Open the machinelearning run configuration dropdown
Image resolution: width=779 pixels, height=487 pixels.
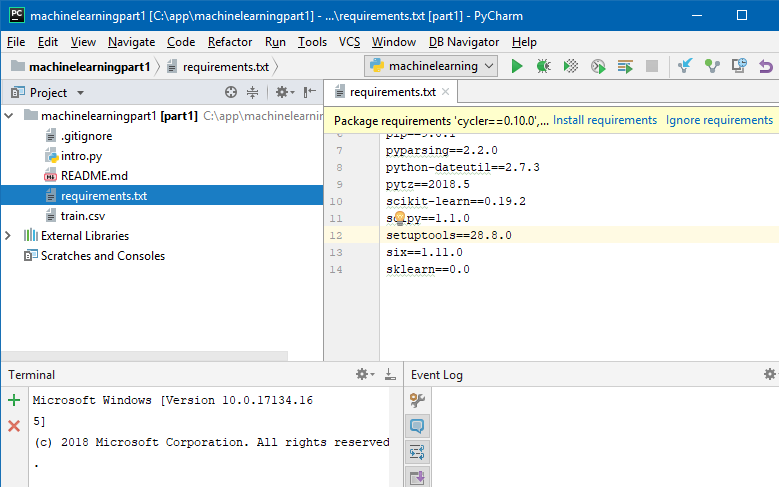pos(431,66)
